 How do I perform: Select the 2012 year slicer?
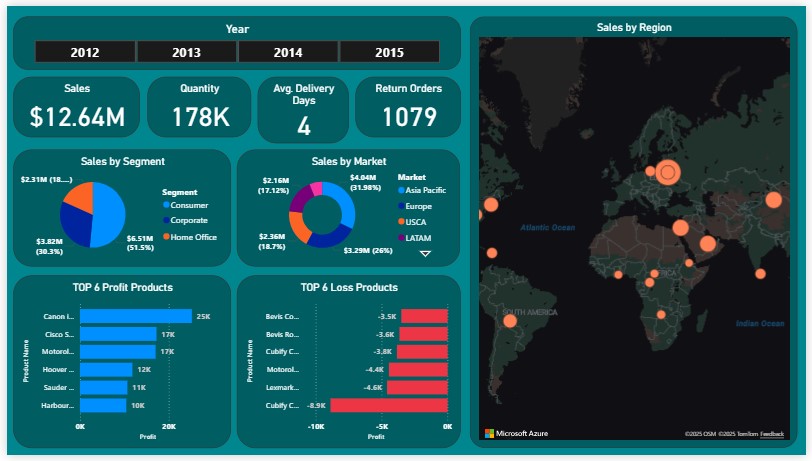tap(85, 52)
